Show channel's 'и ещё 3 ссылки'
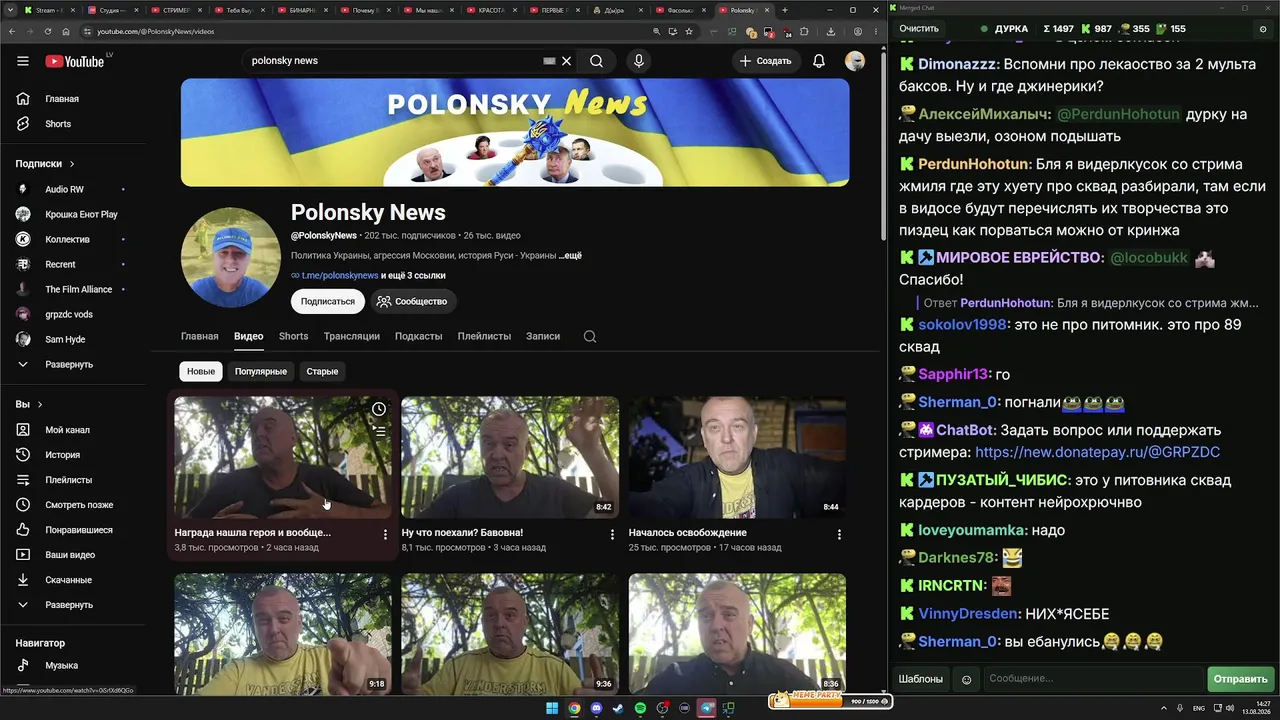The width and height of the screenshot is (1280, 720). click(x=413, y=275)
